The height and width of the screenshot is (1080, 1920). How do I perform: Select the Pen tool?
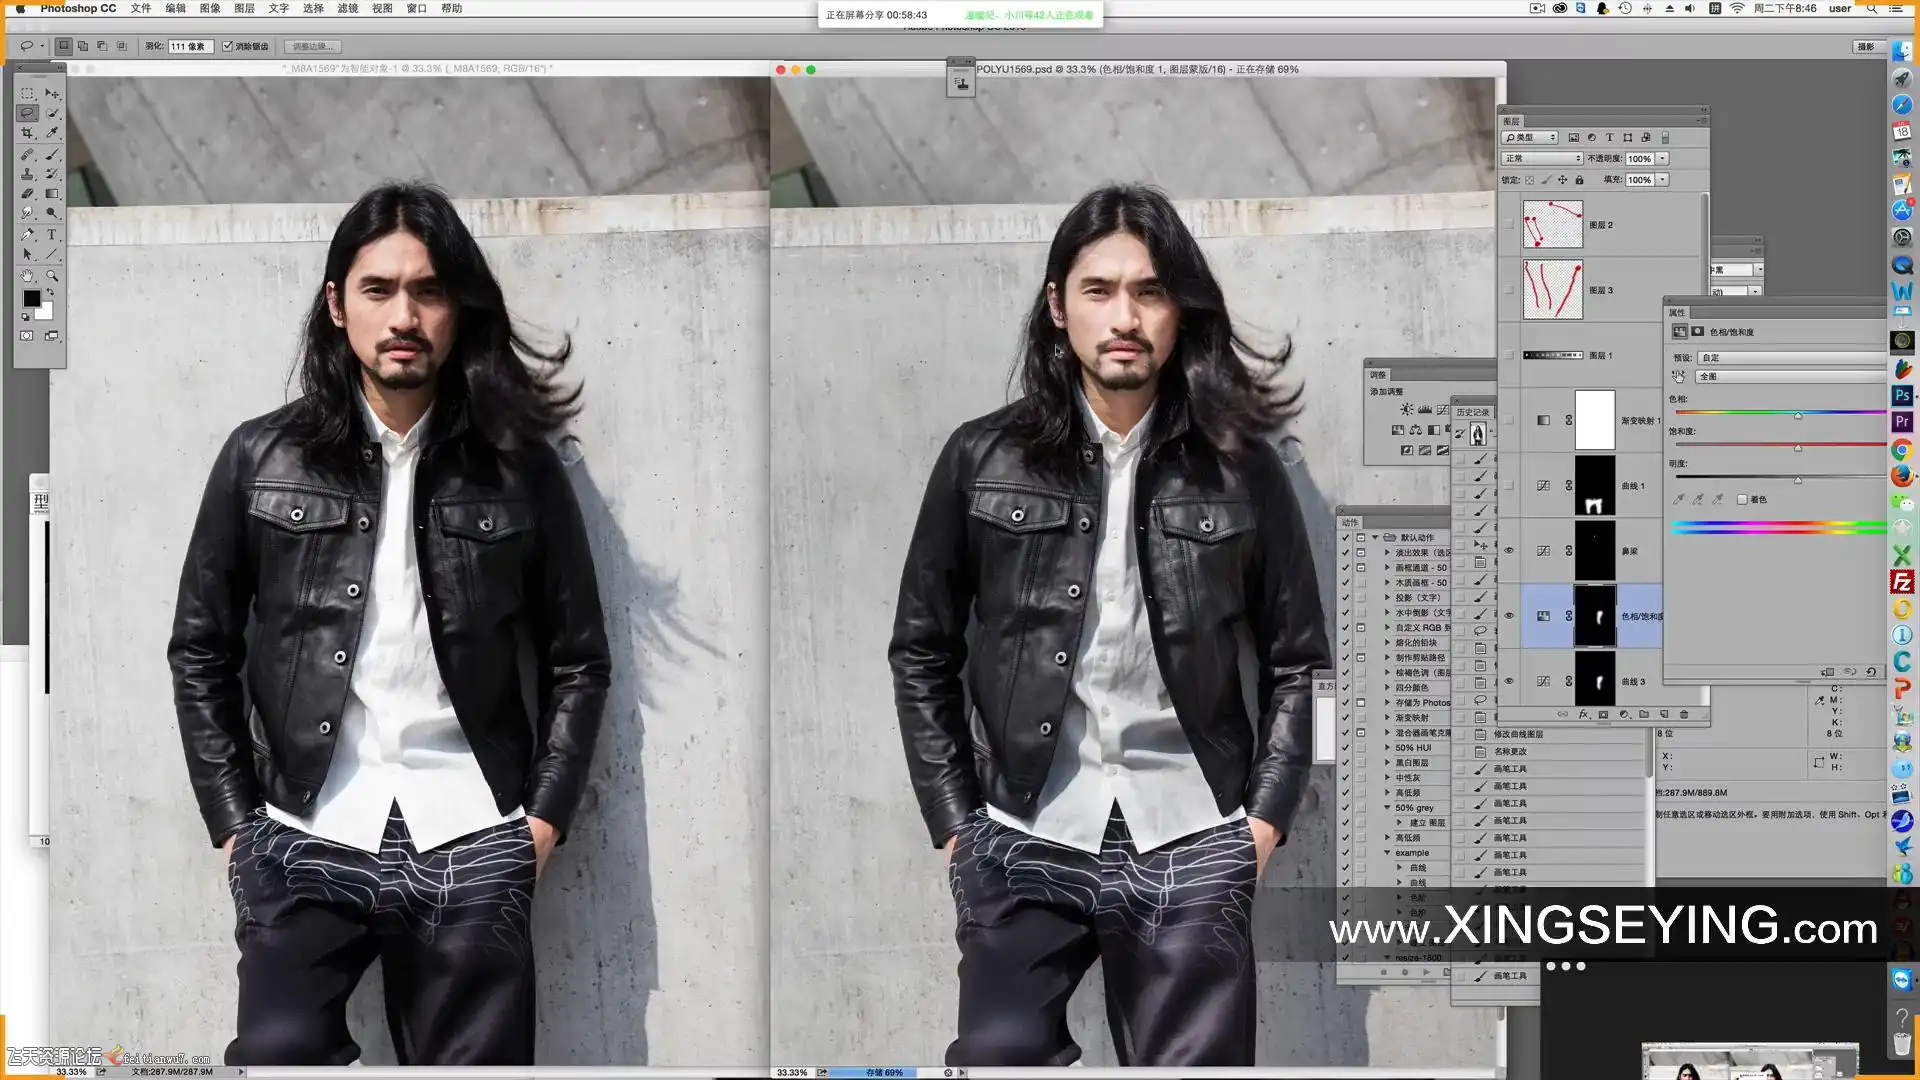pos(27,235)
